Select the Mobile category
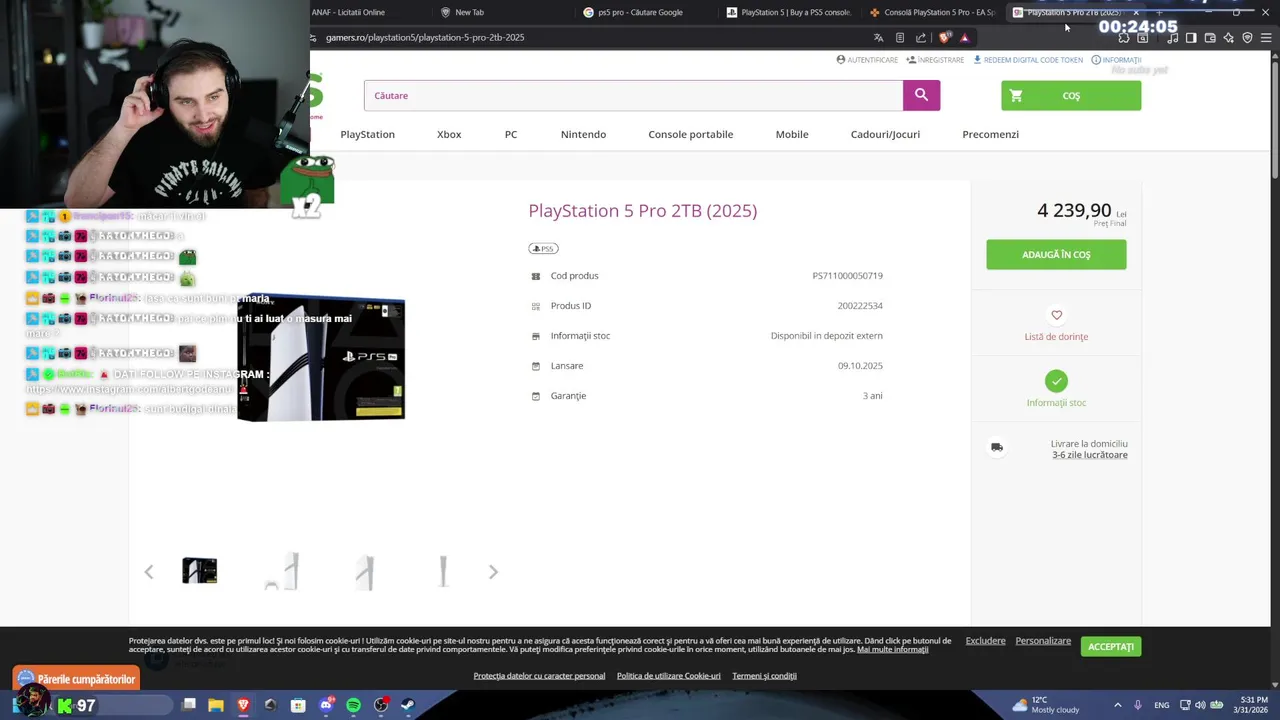The image size is (1280, 720). tap(792, 134)
